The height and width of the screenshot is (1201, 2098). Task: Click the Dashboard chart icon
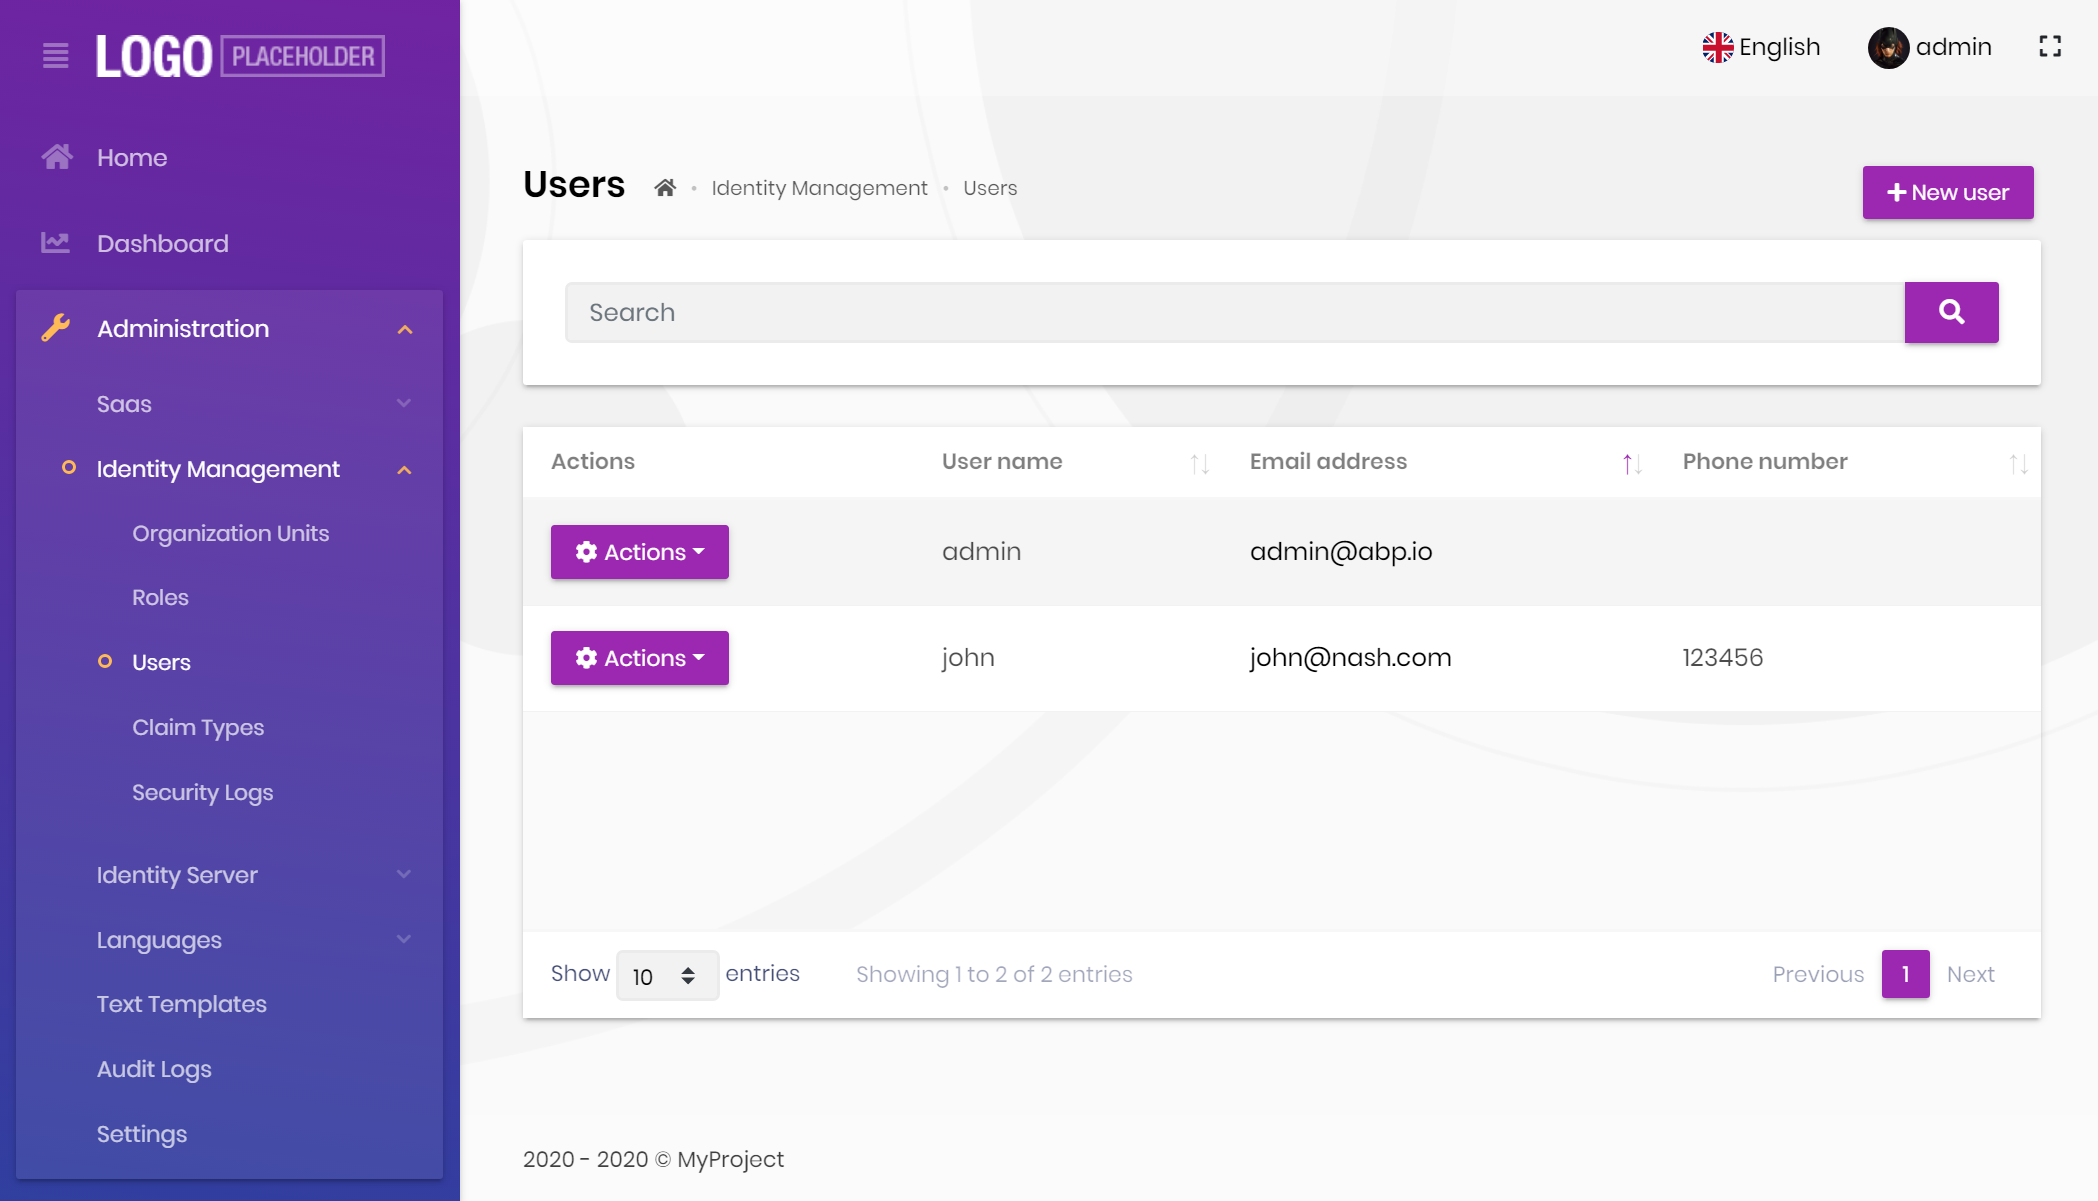point(57,242)
